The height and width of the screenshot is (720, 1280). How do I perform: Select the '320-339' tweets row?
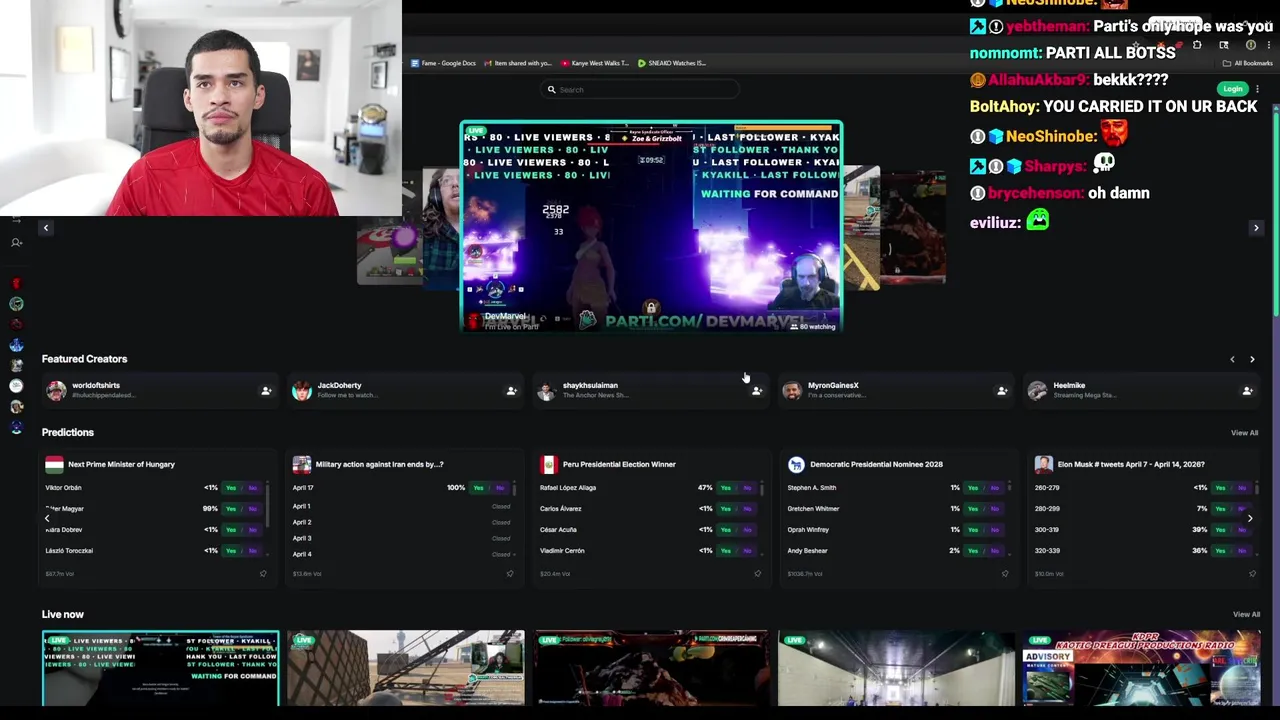pyautogui.click(x=1144, y=551)
